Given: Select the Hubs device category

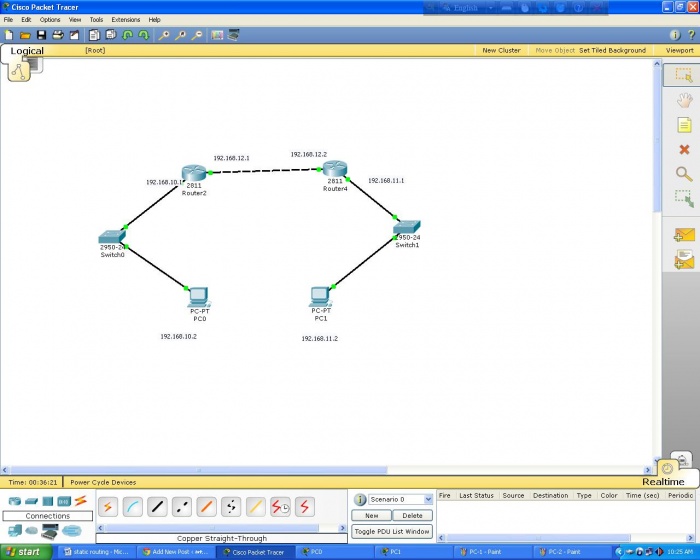Looking at the screenshot, I should coord(48,501).
